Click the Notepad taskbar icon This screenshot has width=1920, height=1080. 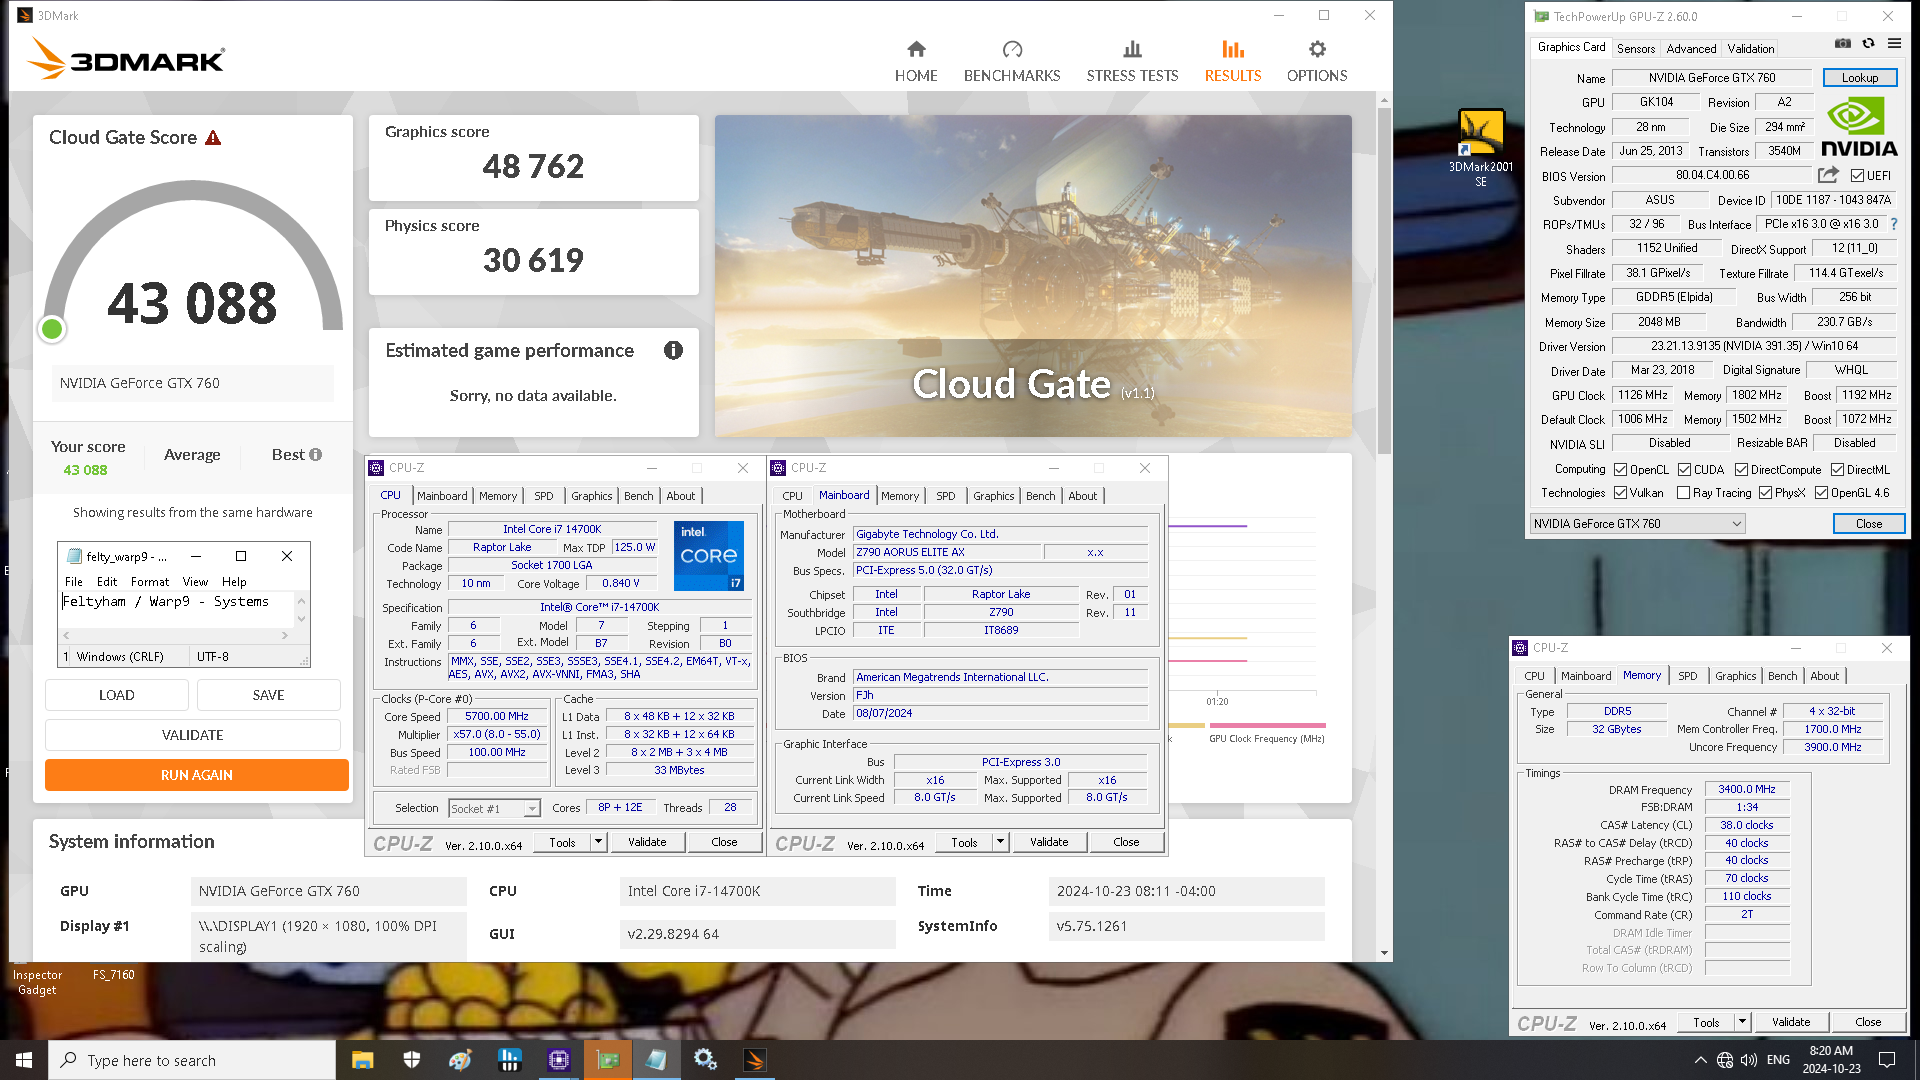tap(656, 1060)
